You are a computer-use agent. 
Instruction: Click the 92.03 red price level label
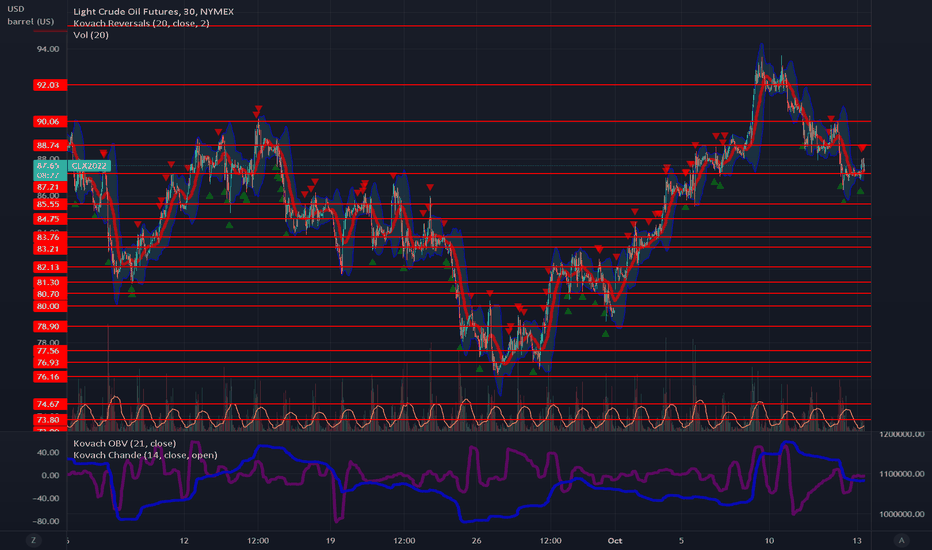[x=50, y=85]
